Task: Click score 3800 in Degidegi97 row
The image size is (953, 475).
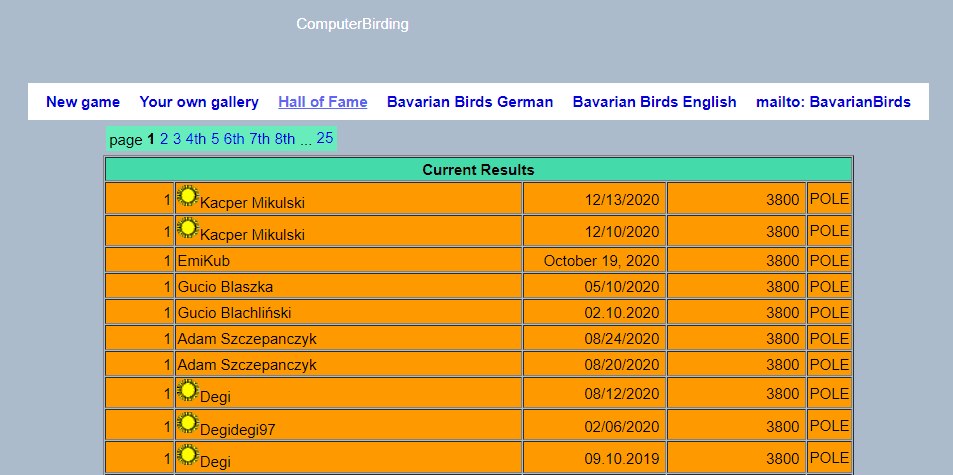Action: point(783,426)
